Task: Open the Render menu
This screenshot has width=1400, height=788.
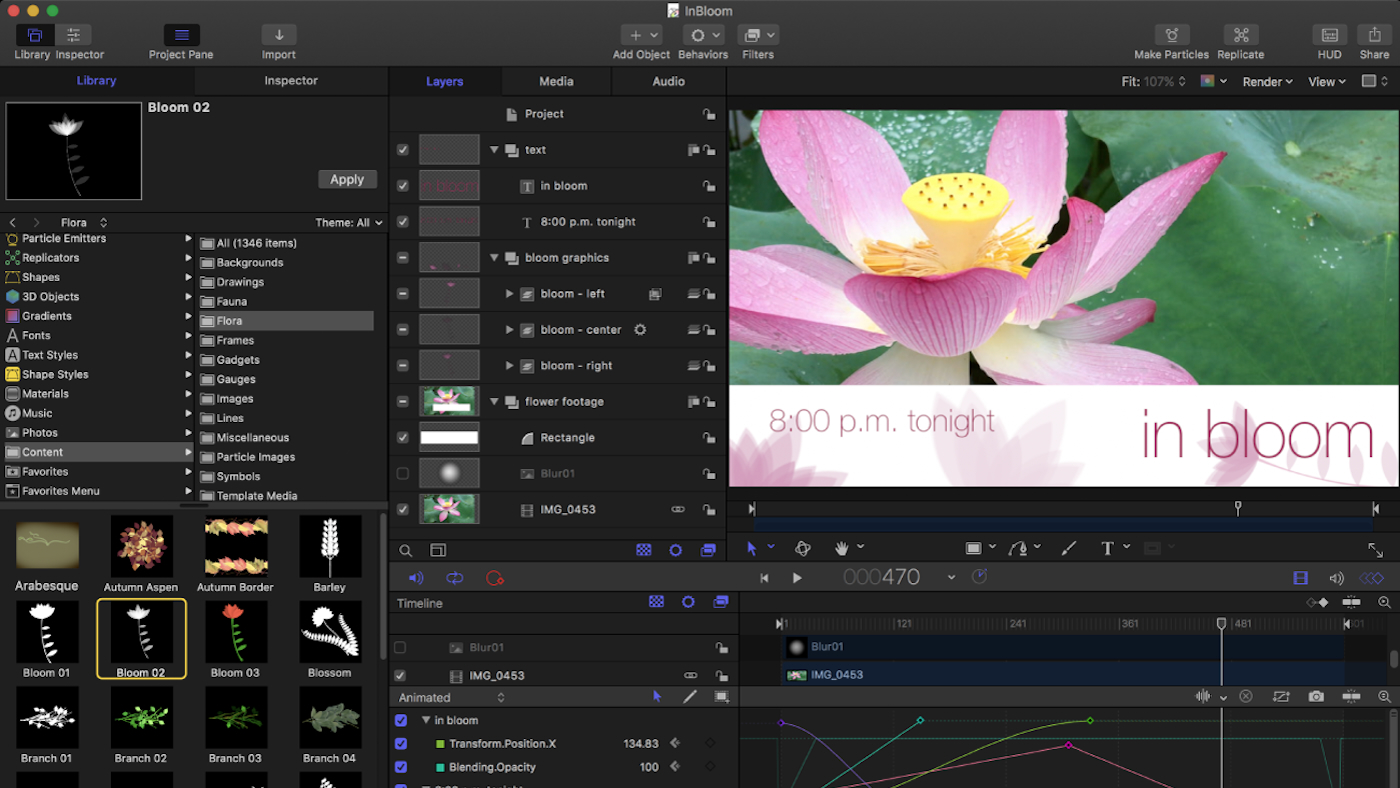Action: [1267, 82]
